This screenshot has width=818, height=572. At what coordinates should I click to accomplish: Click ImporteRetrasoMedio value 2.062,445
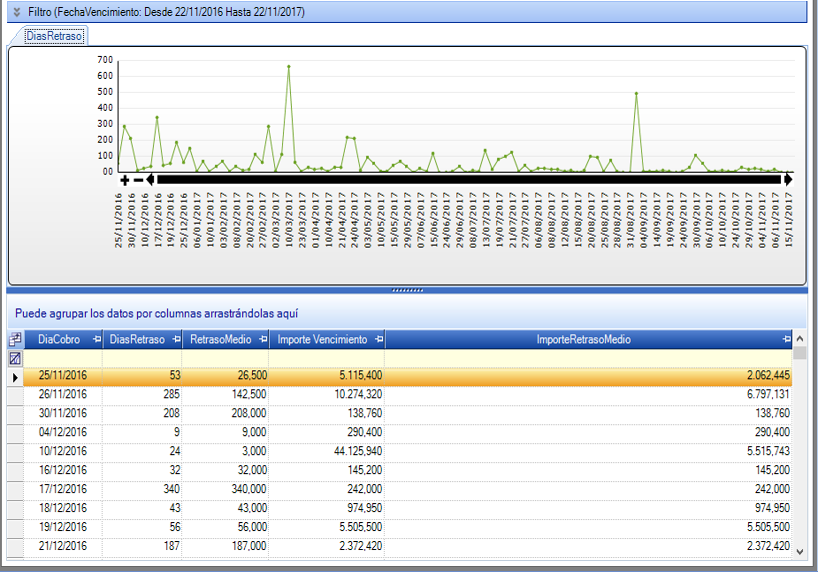(768, 376)
